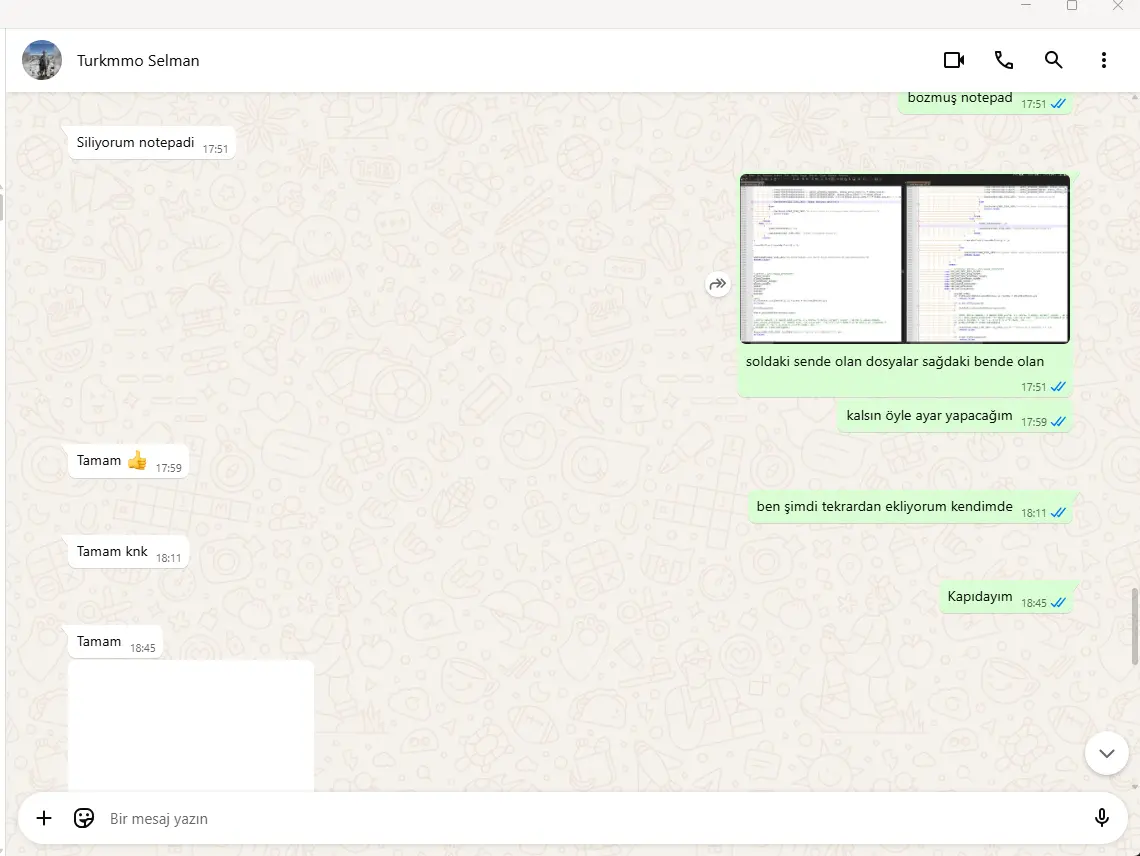This screenshot has height=856, width=1140.
Task: Select the 'kalsın öyle ayar yapacağım' message
Action: tap(929, 416)
